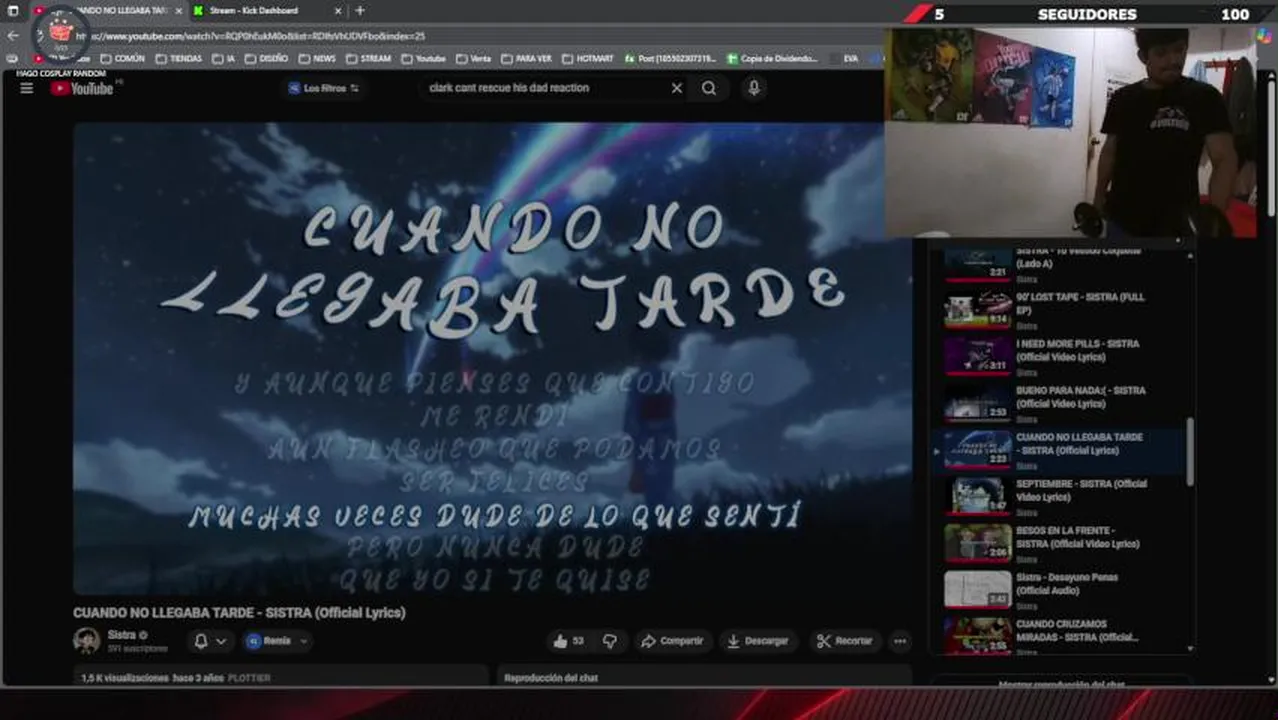Open the three-dot more actions menu
The image size is (1278, 720).
click(900, 641)
